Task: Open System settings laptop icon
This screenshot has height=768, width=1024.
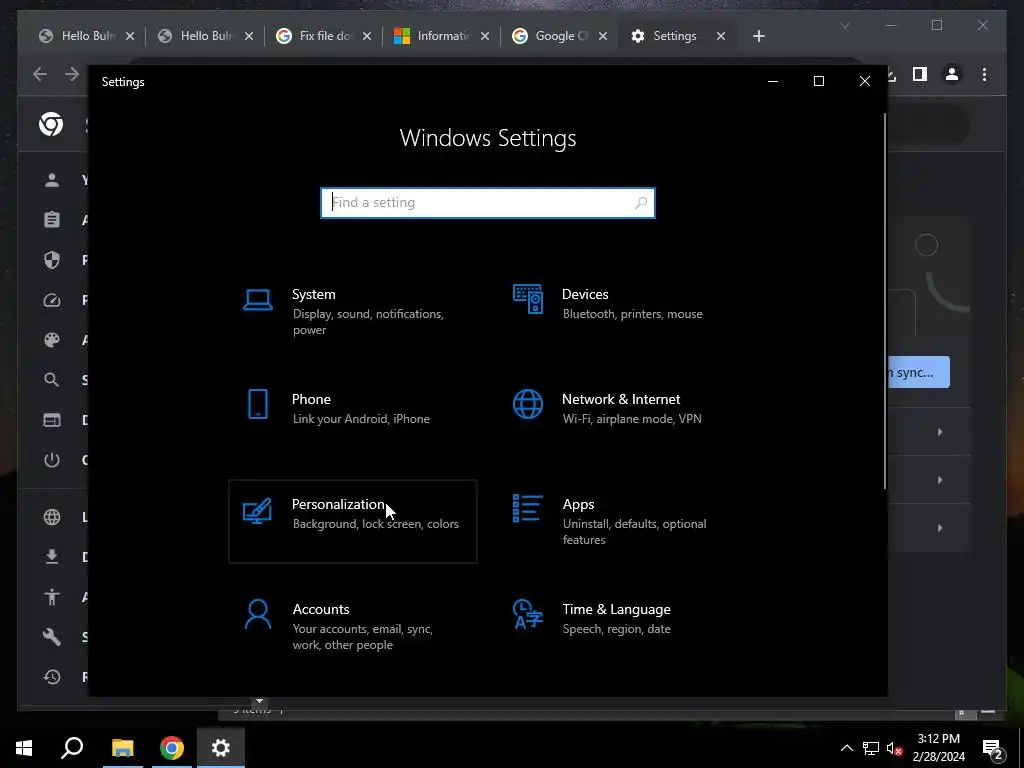Action: pyautogui.click(x=257, y=300)
